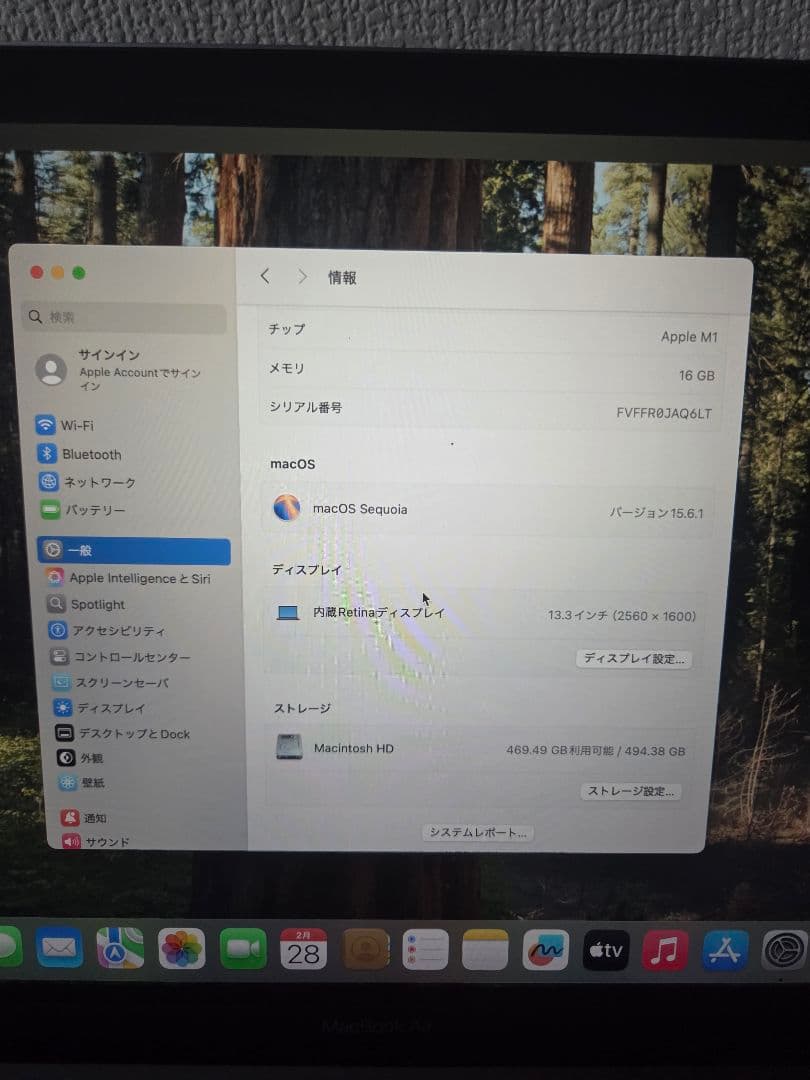Open Mail from the Dock

tap(59, 948)
